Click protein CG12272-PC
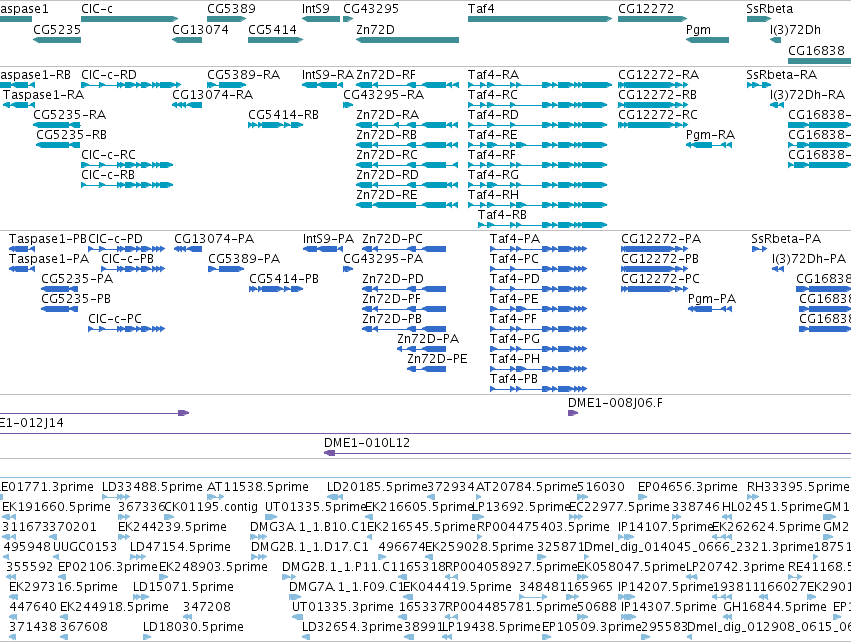The image size is (851, 642). coord(655,289)
